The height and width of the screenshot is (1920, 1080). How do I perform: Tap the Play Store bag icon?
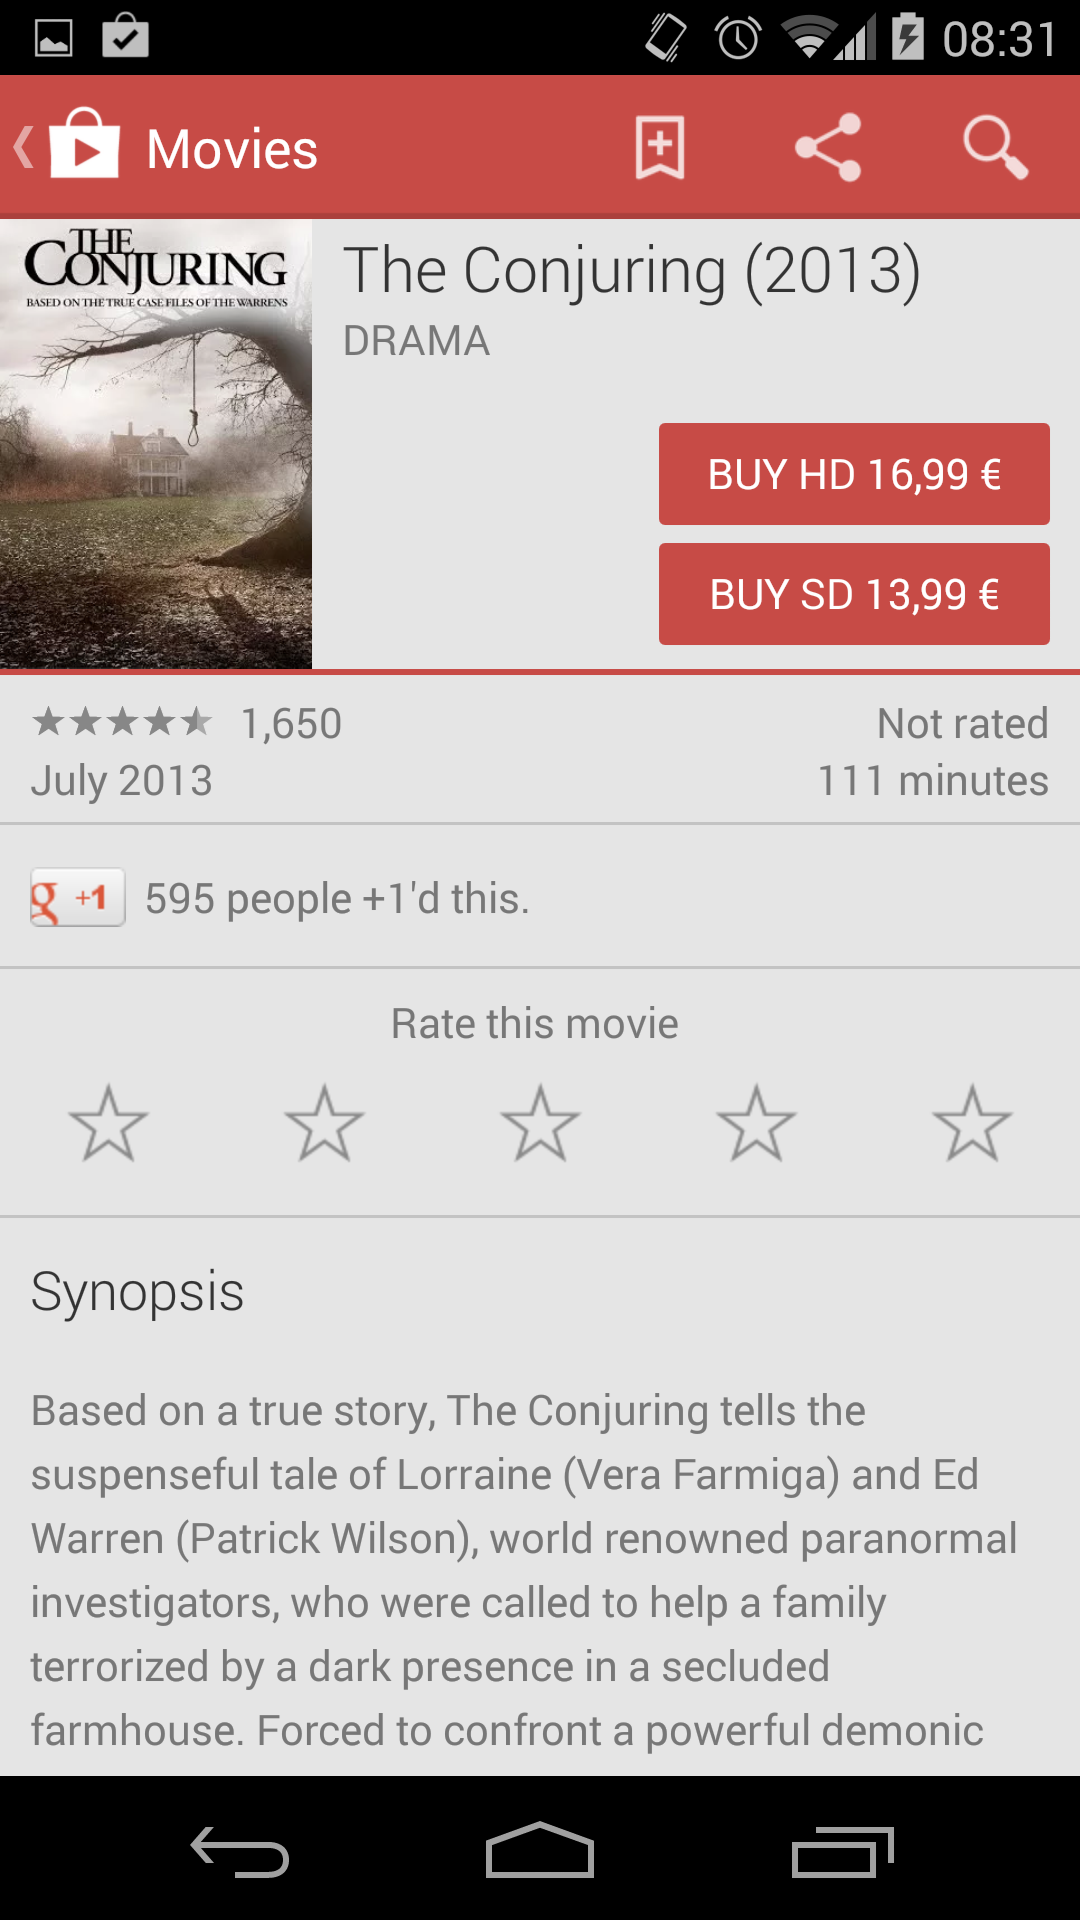point(84,143)
